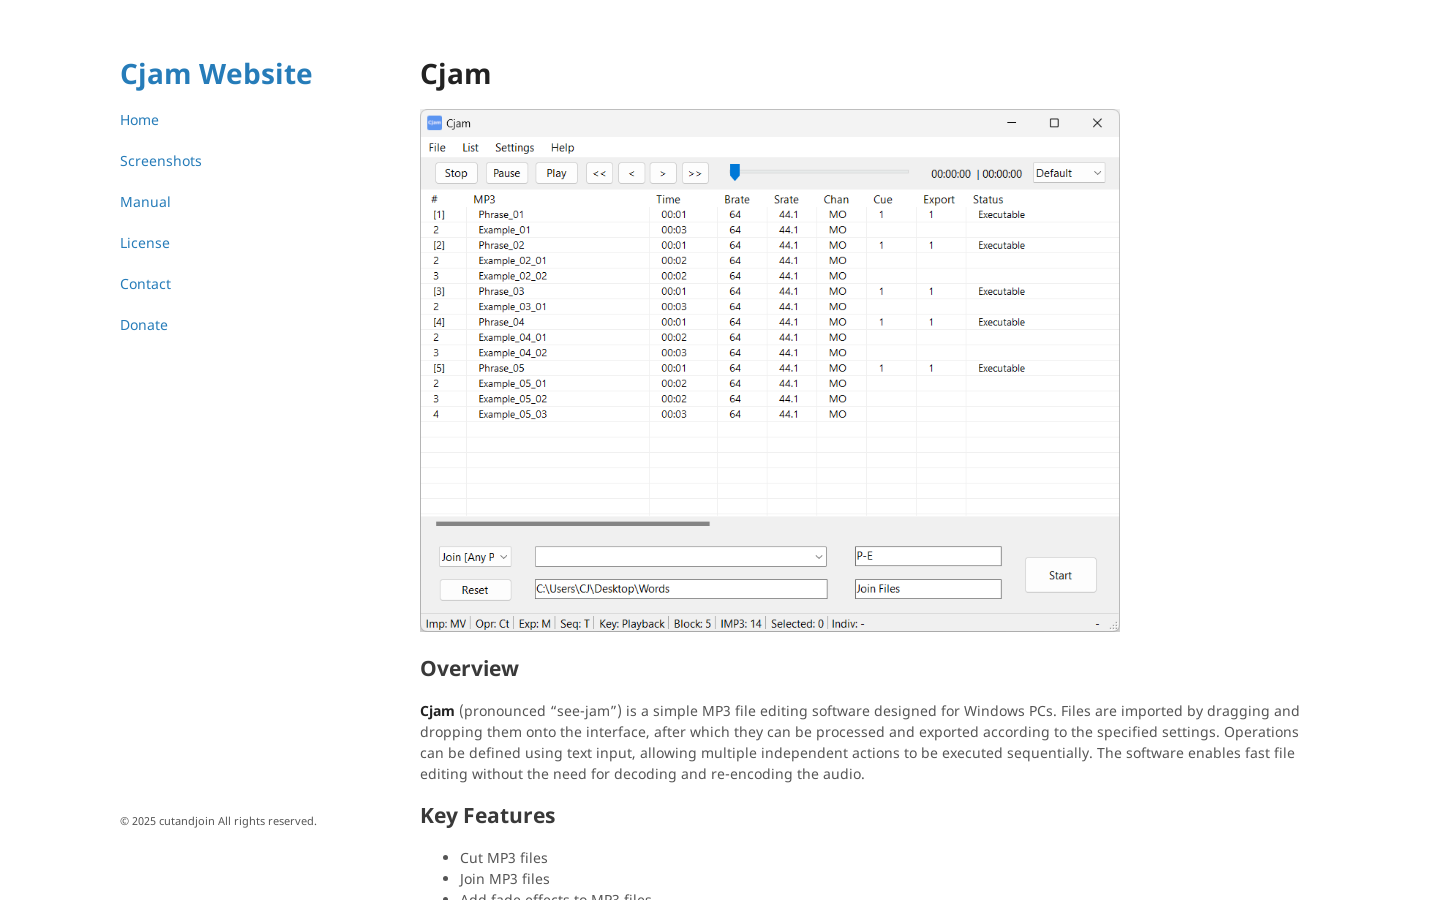Click the Stop playback button
The image size is (1440, 900).
coord(456,173)
